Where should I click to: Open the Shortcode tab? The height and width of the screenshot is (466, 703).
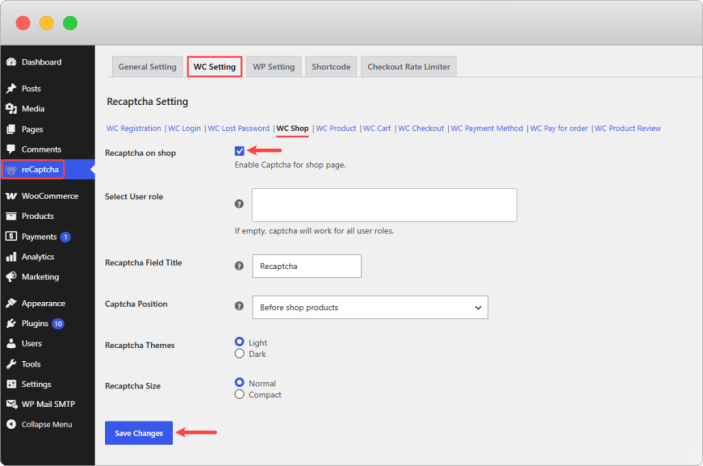331,67
